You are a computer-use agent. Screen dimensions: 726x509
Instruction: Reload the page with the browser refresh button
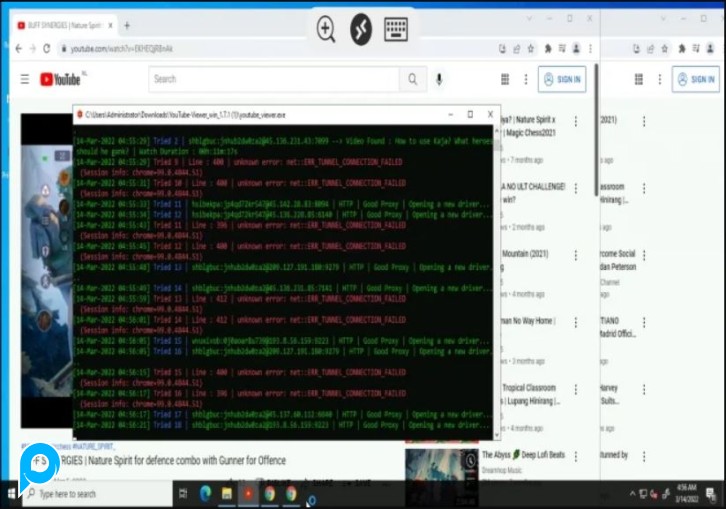pos(47,48)
